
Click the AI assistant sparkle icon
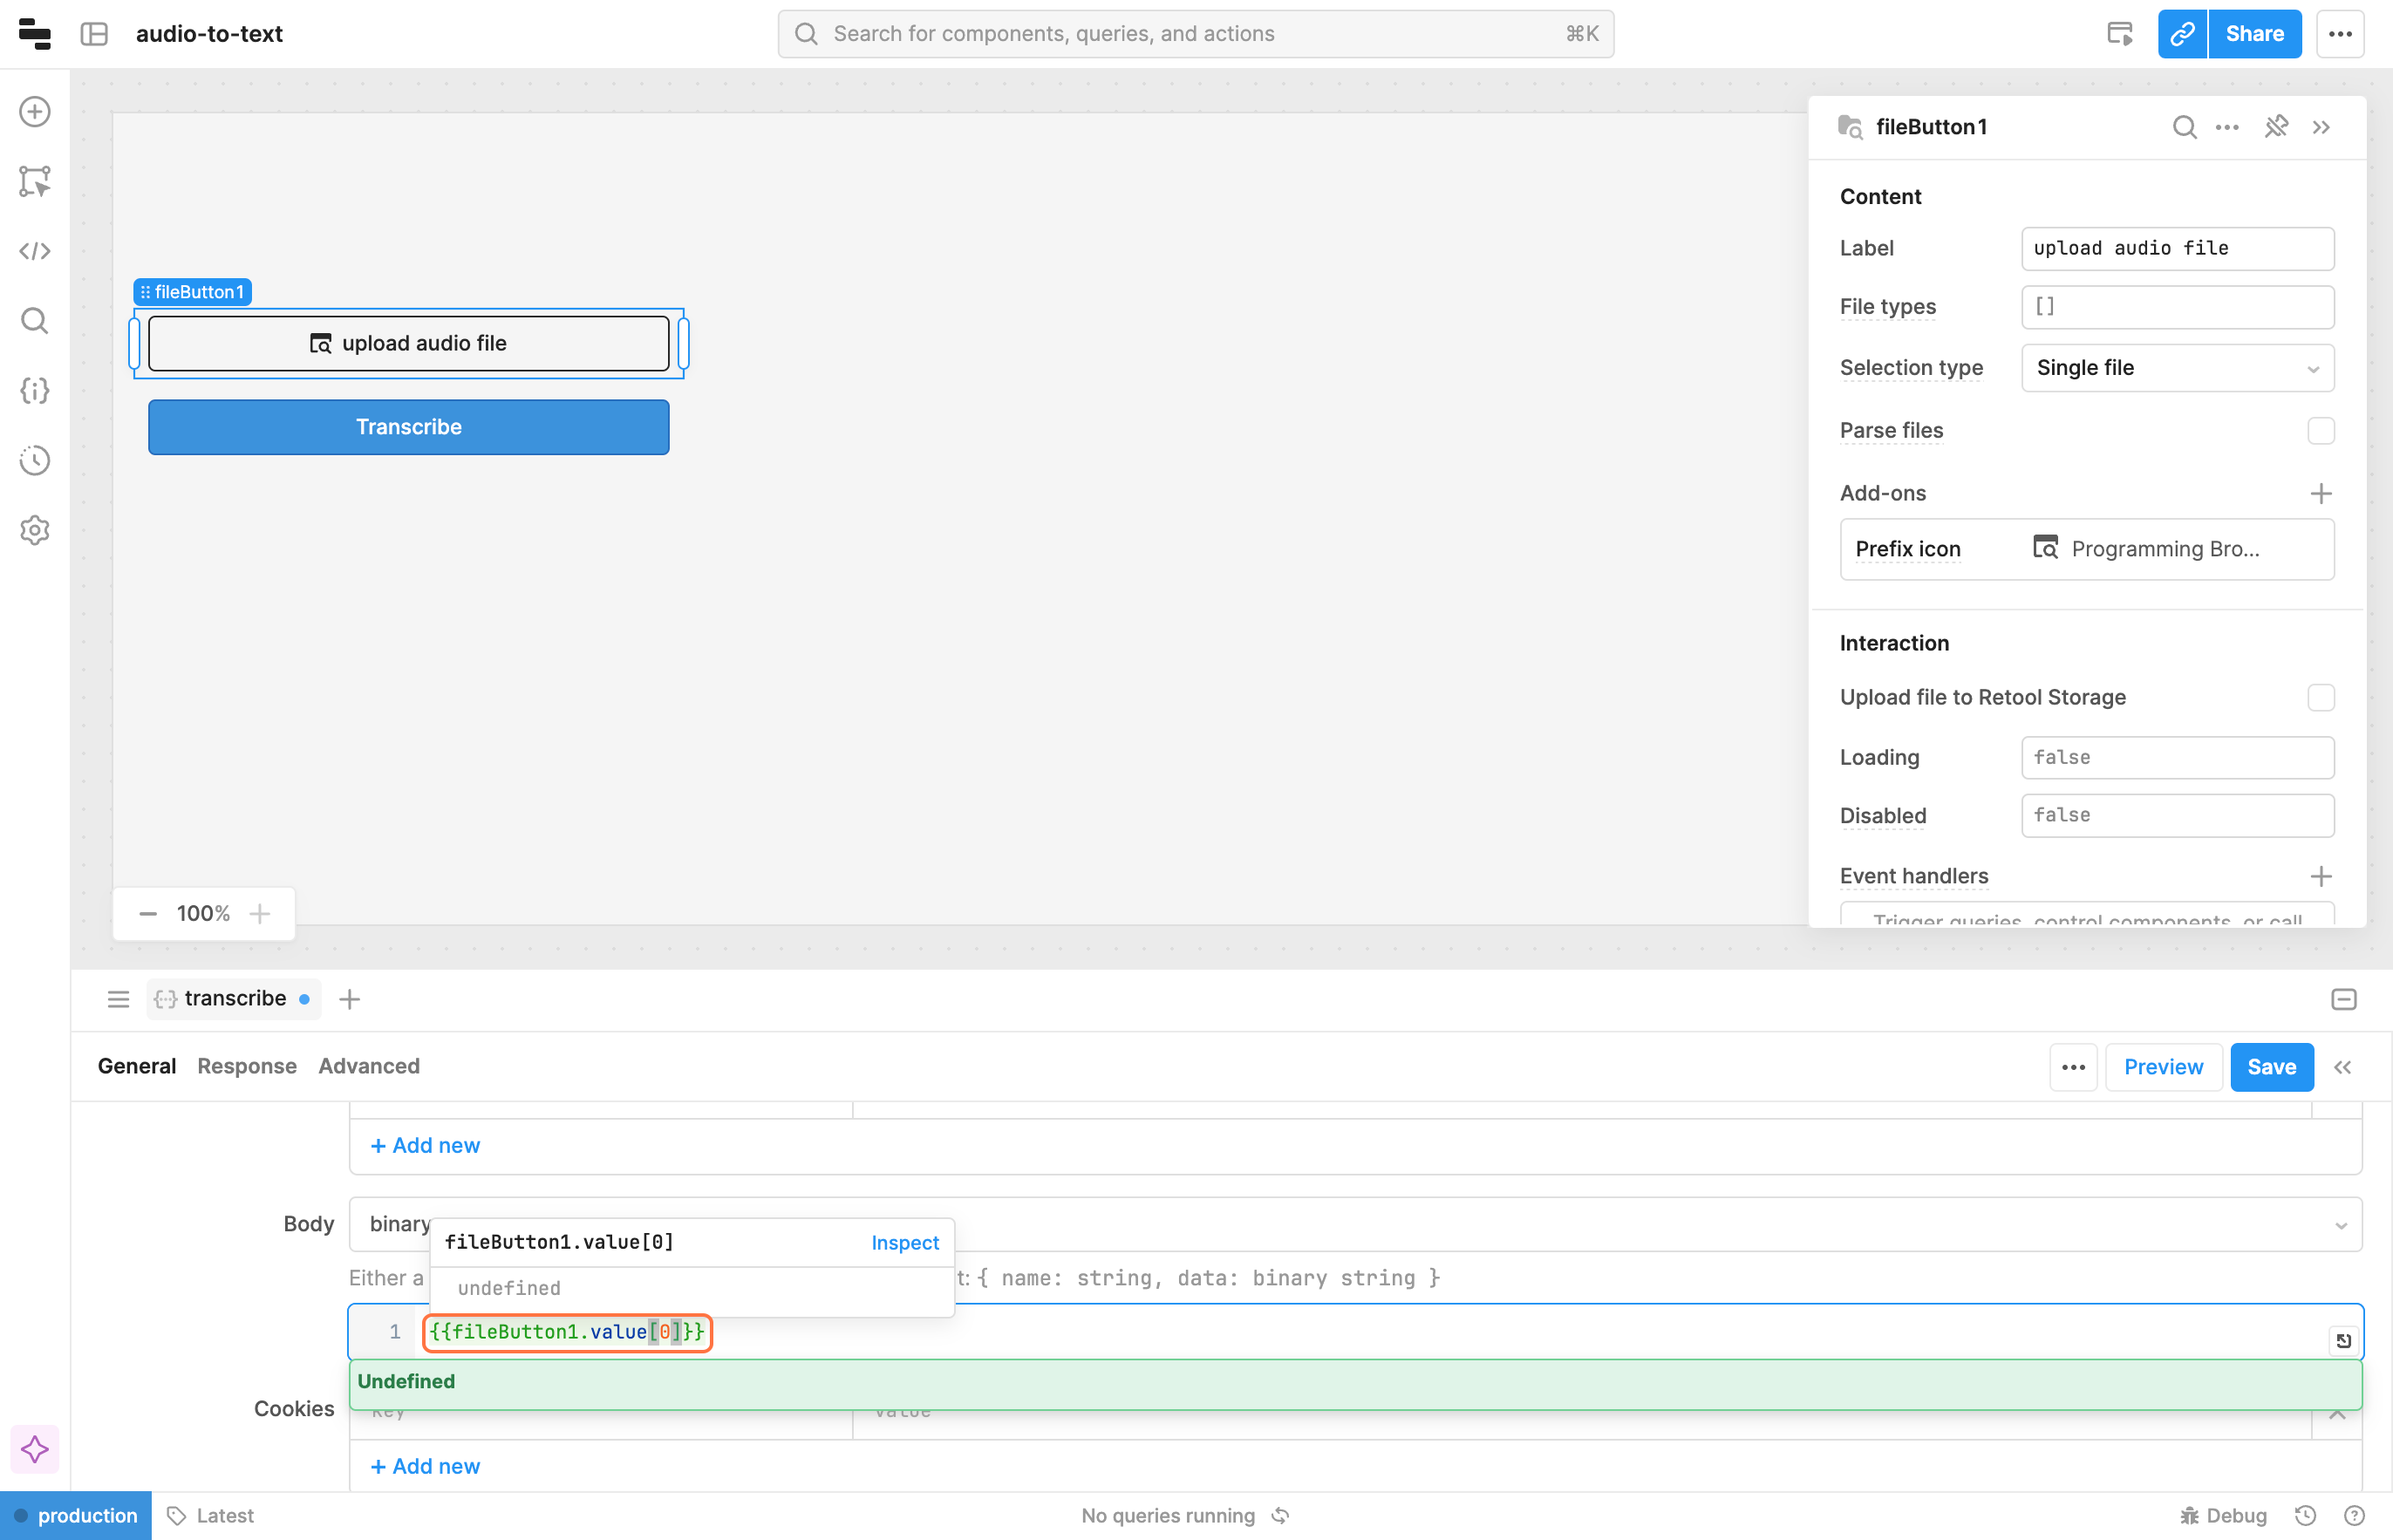pos(35,1449)
